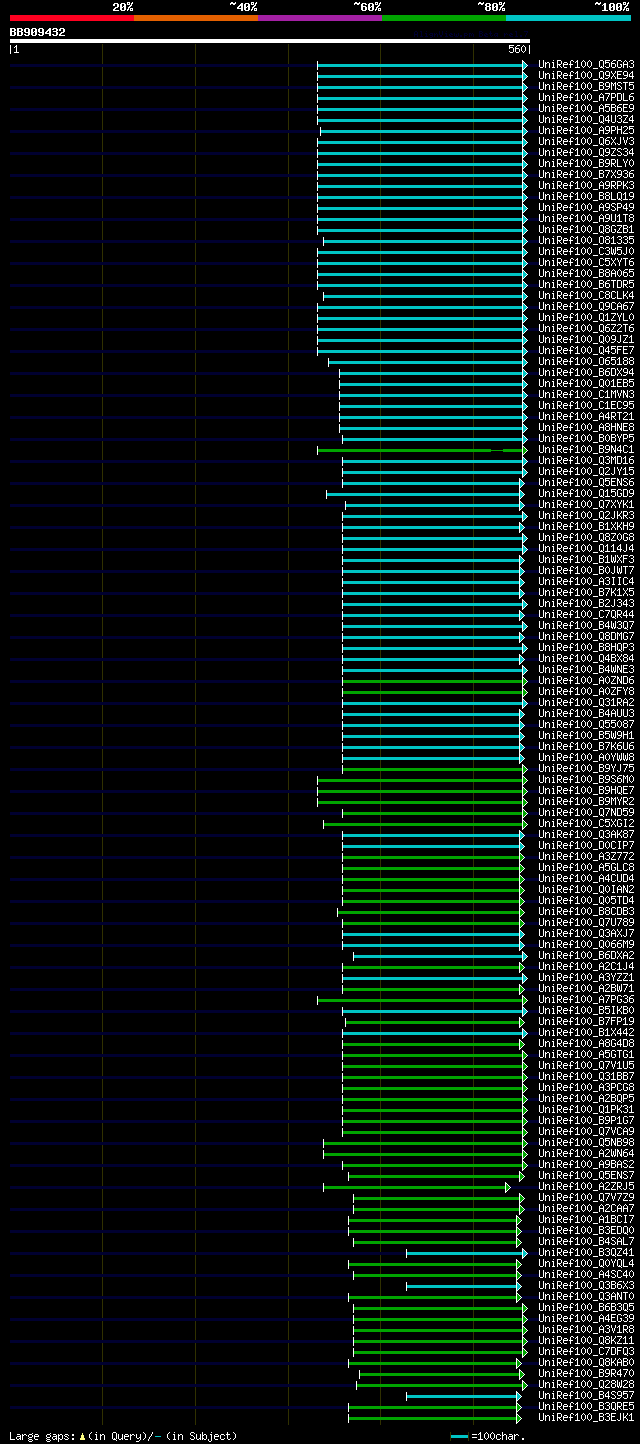Click the query end position value 560
This screenshot has height=1444, width=640.
click(518, 49)
